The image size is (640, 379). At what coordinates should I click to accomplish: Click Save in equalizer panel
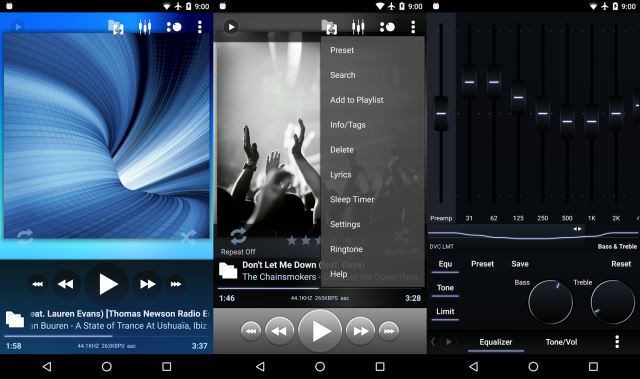(520, 264)
